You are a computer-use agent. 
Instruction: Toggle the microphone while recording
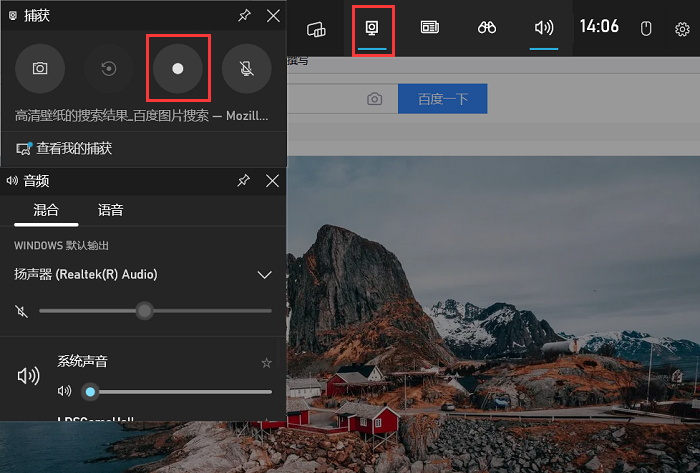click(246, 68)
